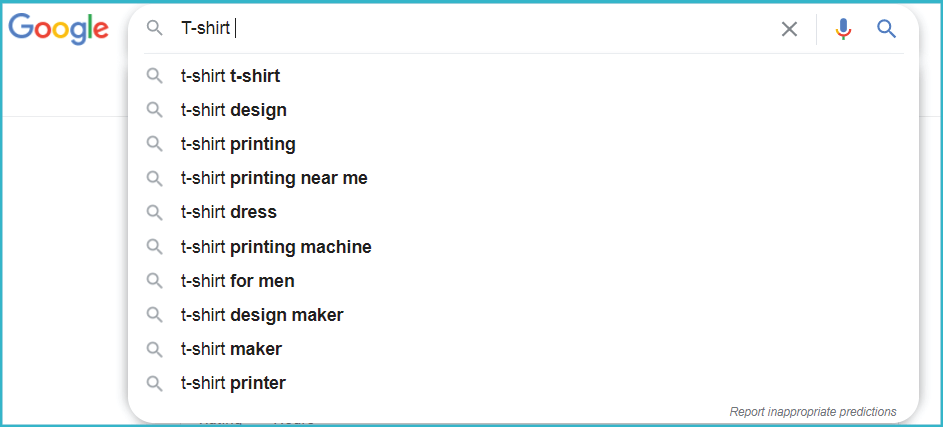943x427 pixels.
Task: Choose the t-shirt printer suggestion
Action: (523, 383)
